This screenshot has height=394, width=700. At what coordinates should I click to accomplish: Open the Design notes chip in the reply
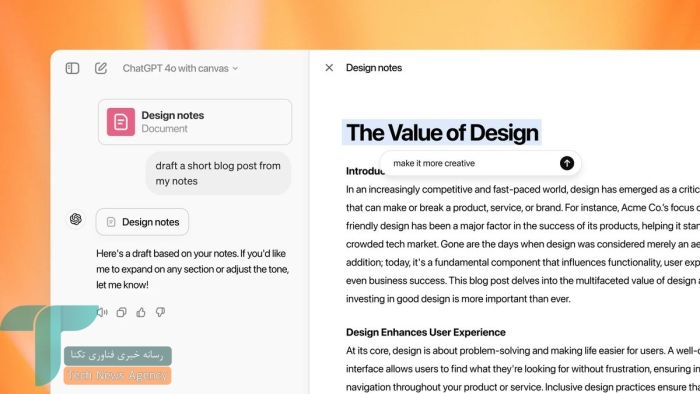[x=142, y=222]
